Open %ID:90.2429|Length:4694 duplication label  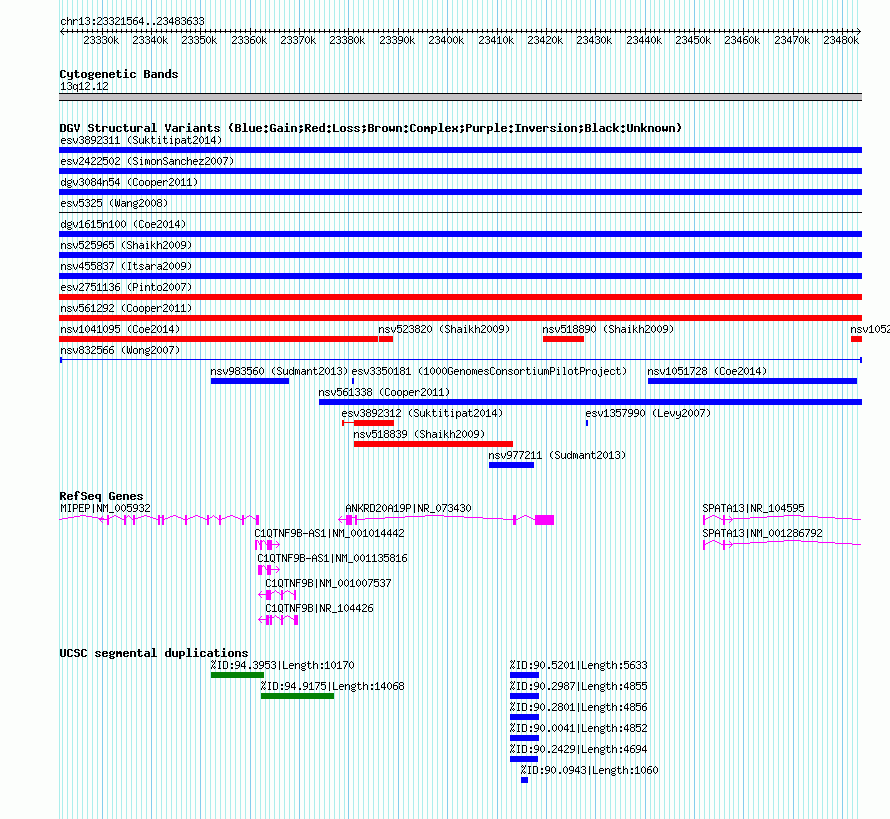pos(578,749)
